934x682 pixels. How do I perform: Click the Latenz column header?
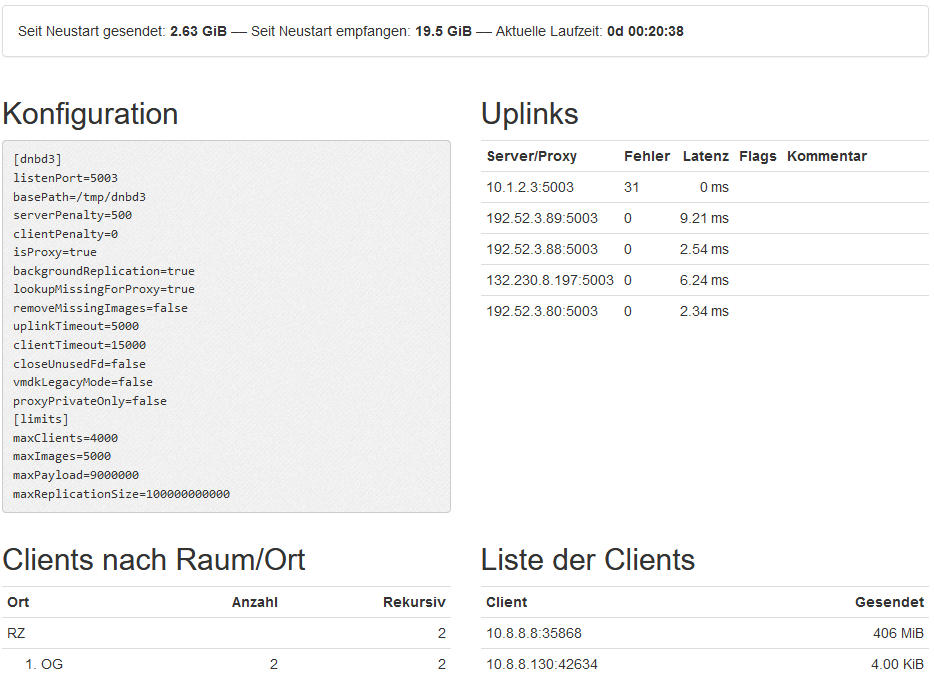click(x=705, y=156)
